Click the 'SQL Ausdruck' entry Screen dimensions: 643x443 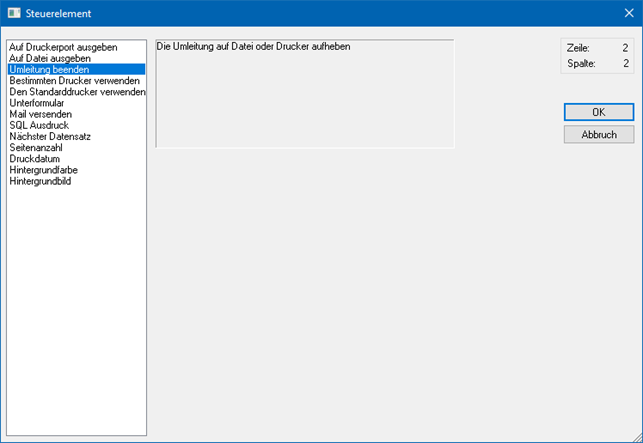[x=38, y=125]
